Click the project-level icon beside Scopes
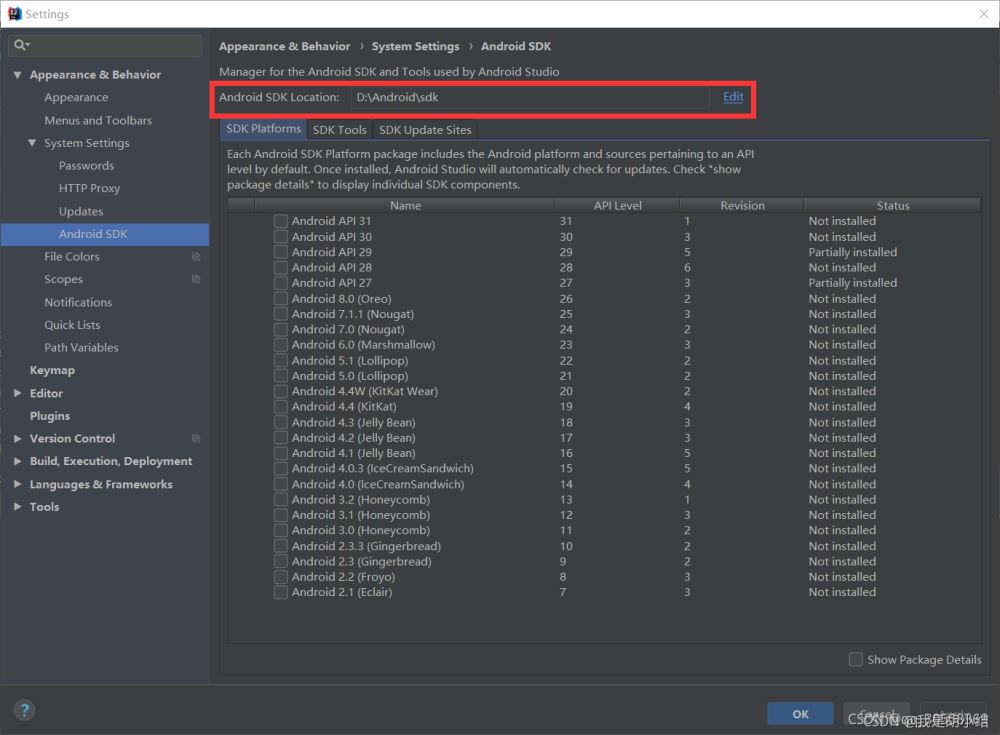1000x735 pixels. coord(196,279)
